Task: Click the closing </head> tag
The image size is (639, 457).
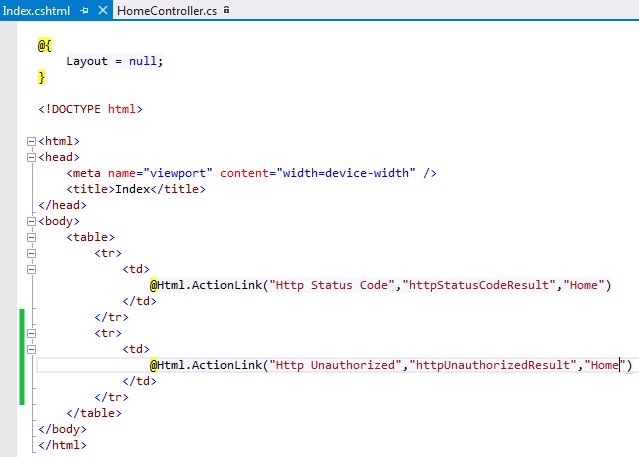Action: (x=62, y=205)
